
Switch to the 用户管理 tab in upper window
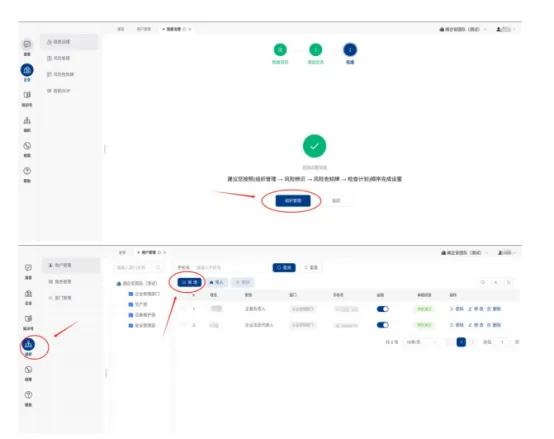tap(144, 29)
